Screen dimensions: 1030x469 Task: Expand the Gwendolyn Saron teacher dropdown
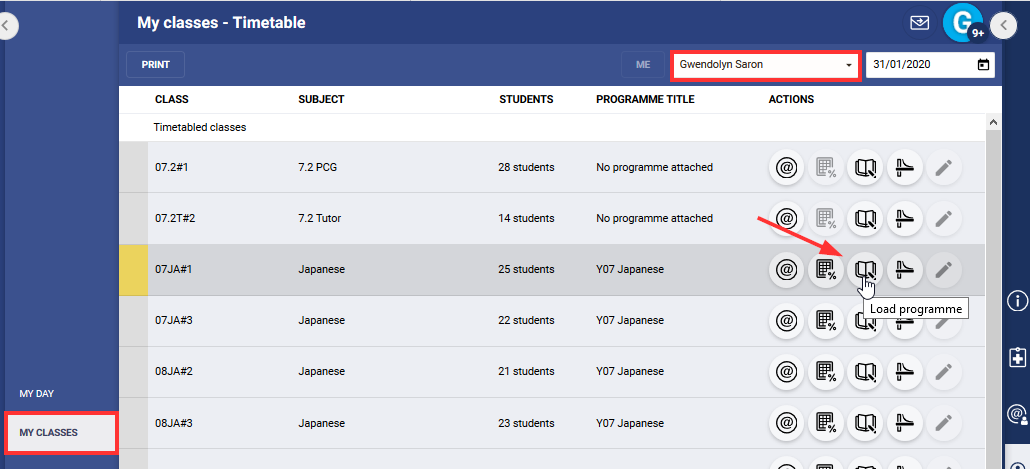point(766,65)
